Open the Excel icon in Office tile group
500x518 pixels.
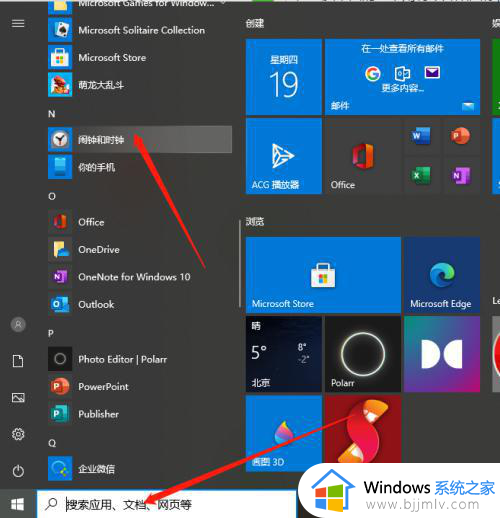tap(421, 175)
